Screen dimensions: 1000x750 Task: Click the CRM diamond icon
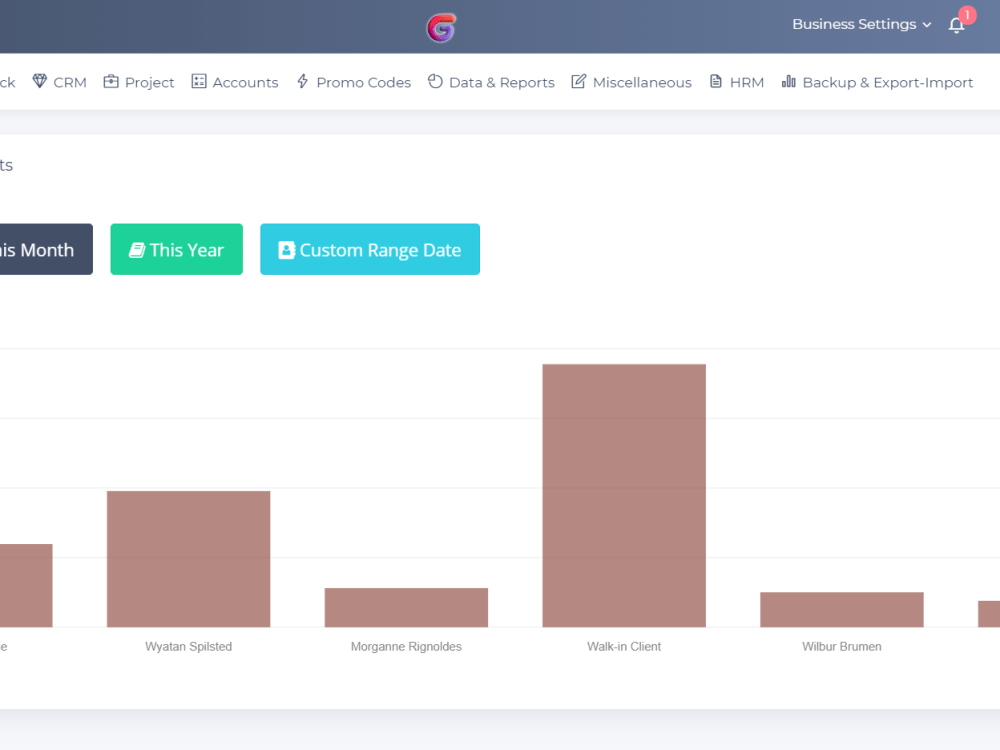pyautogui.click(x=40, y=81)
